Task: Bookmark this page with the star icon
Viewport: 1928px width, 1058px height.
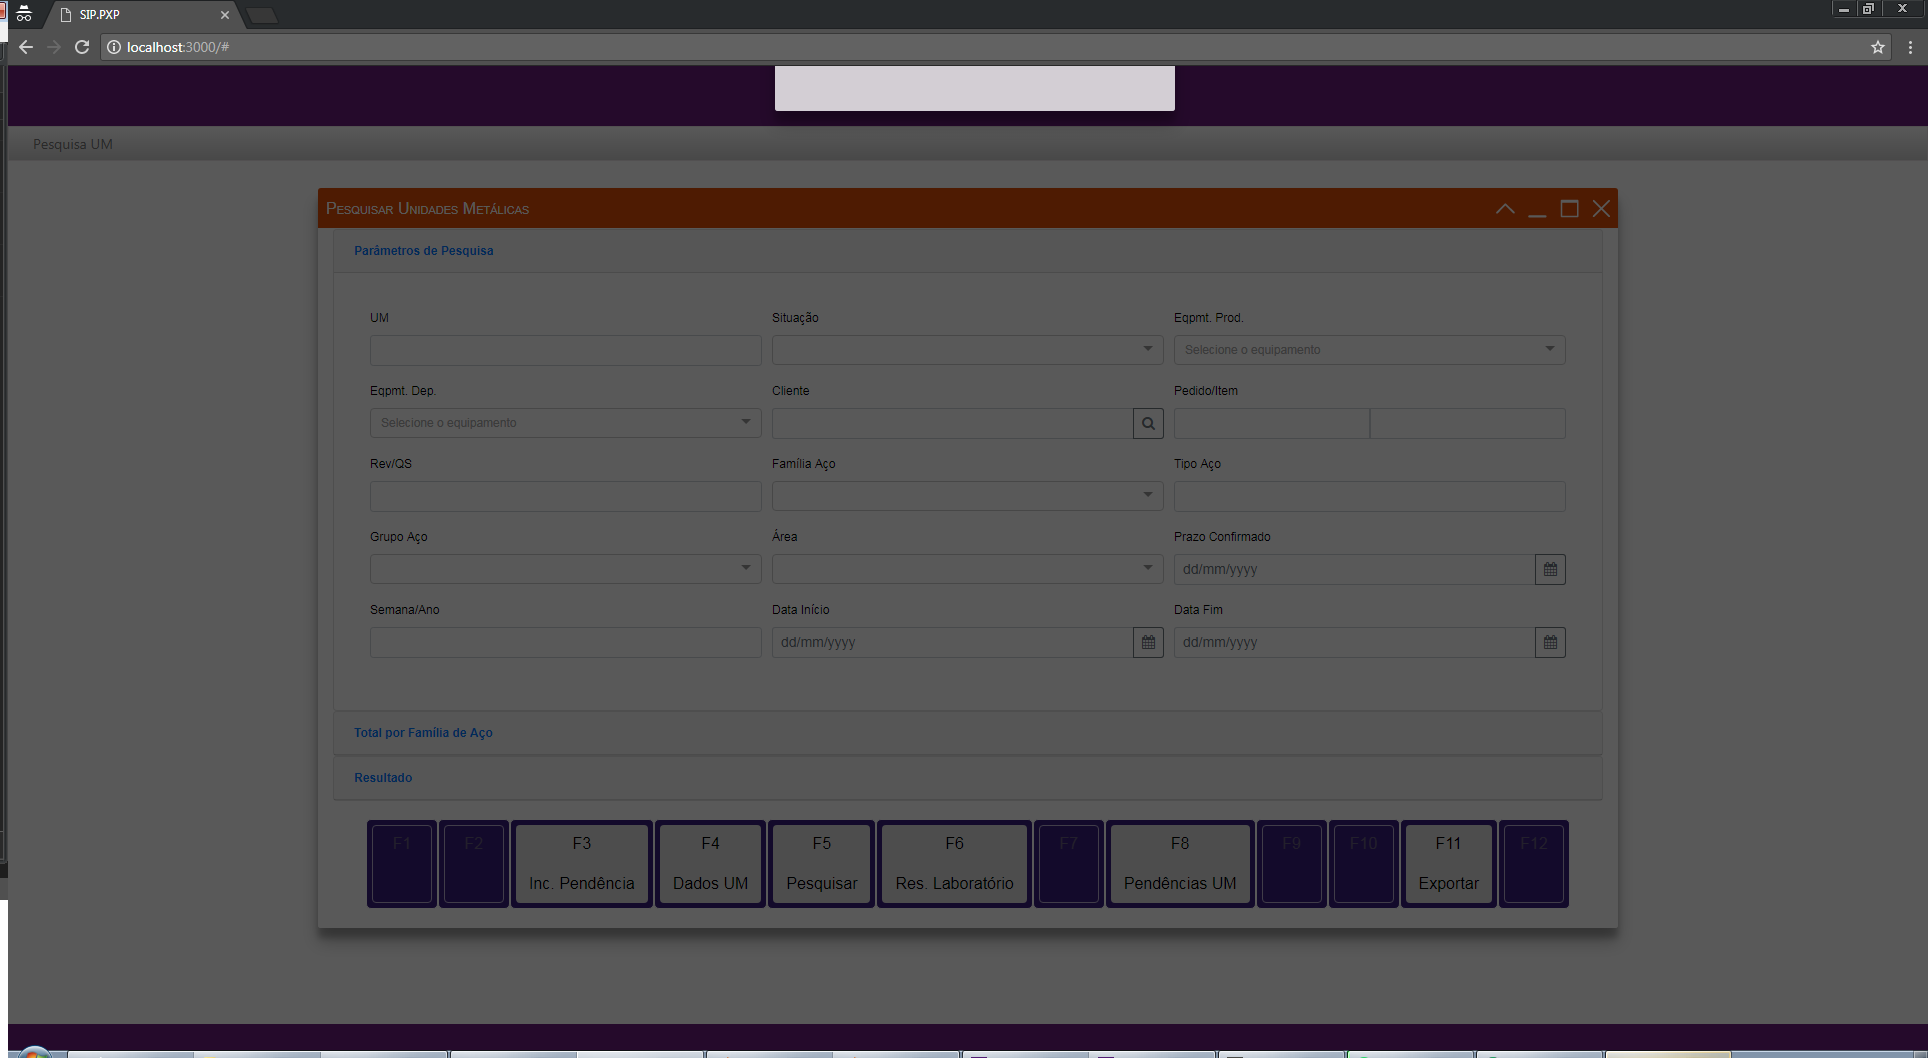Action: [1878, 47]
